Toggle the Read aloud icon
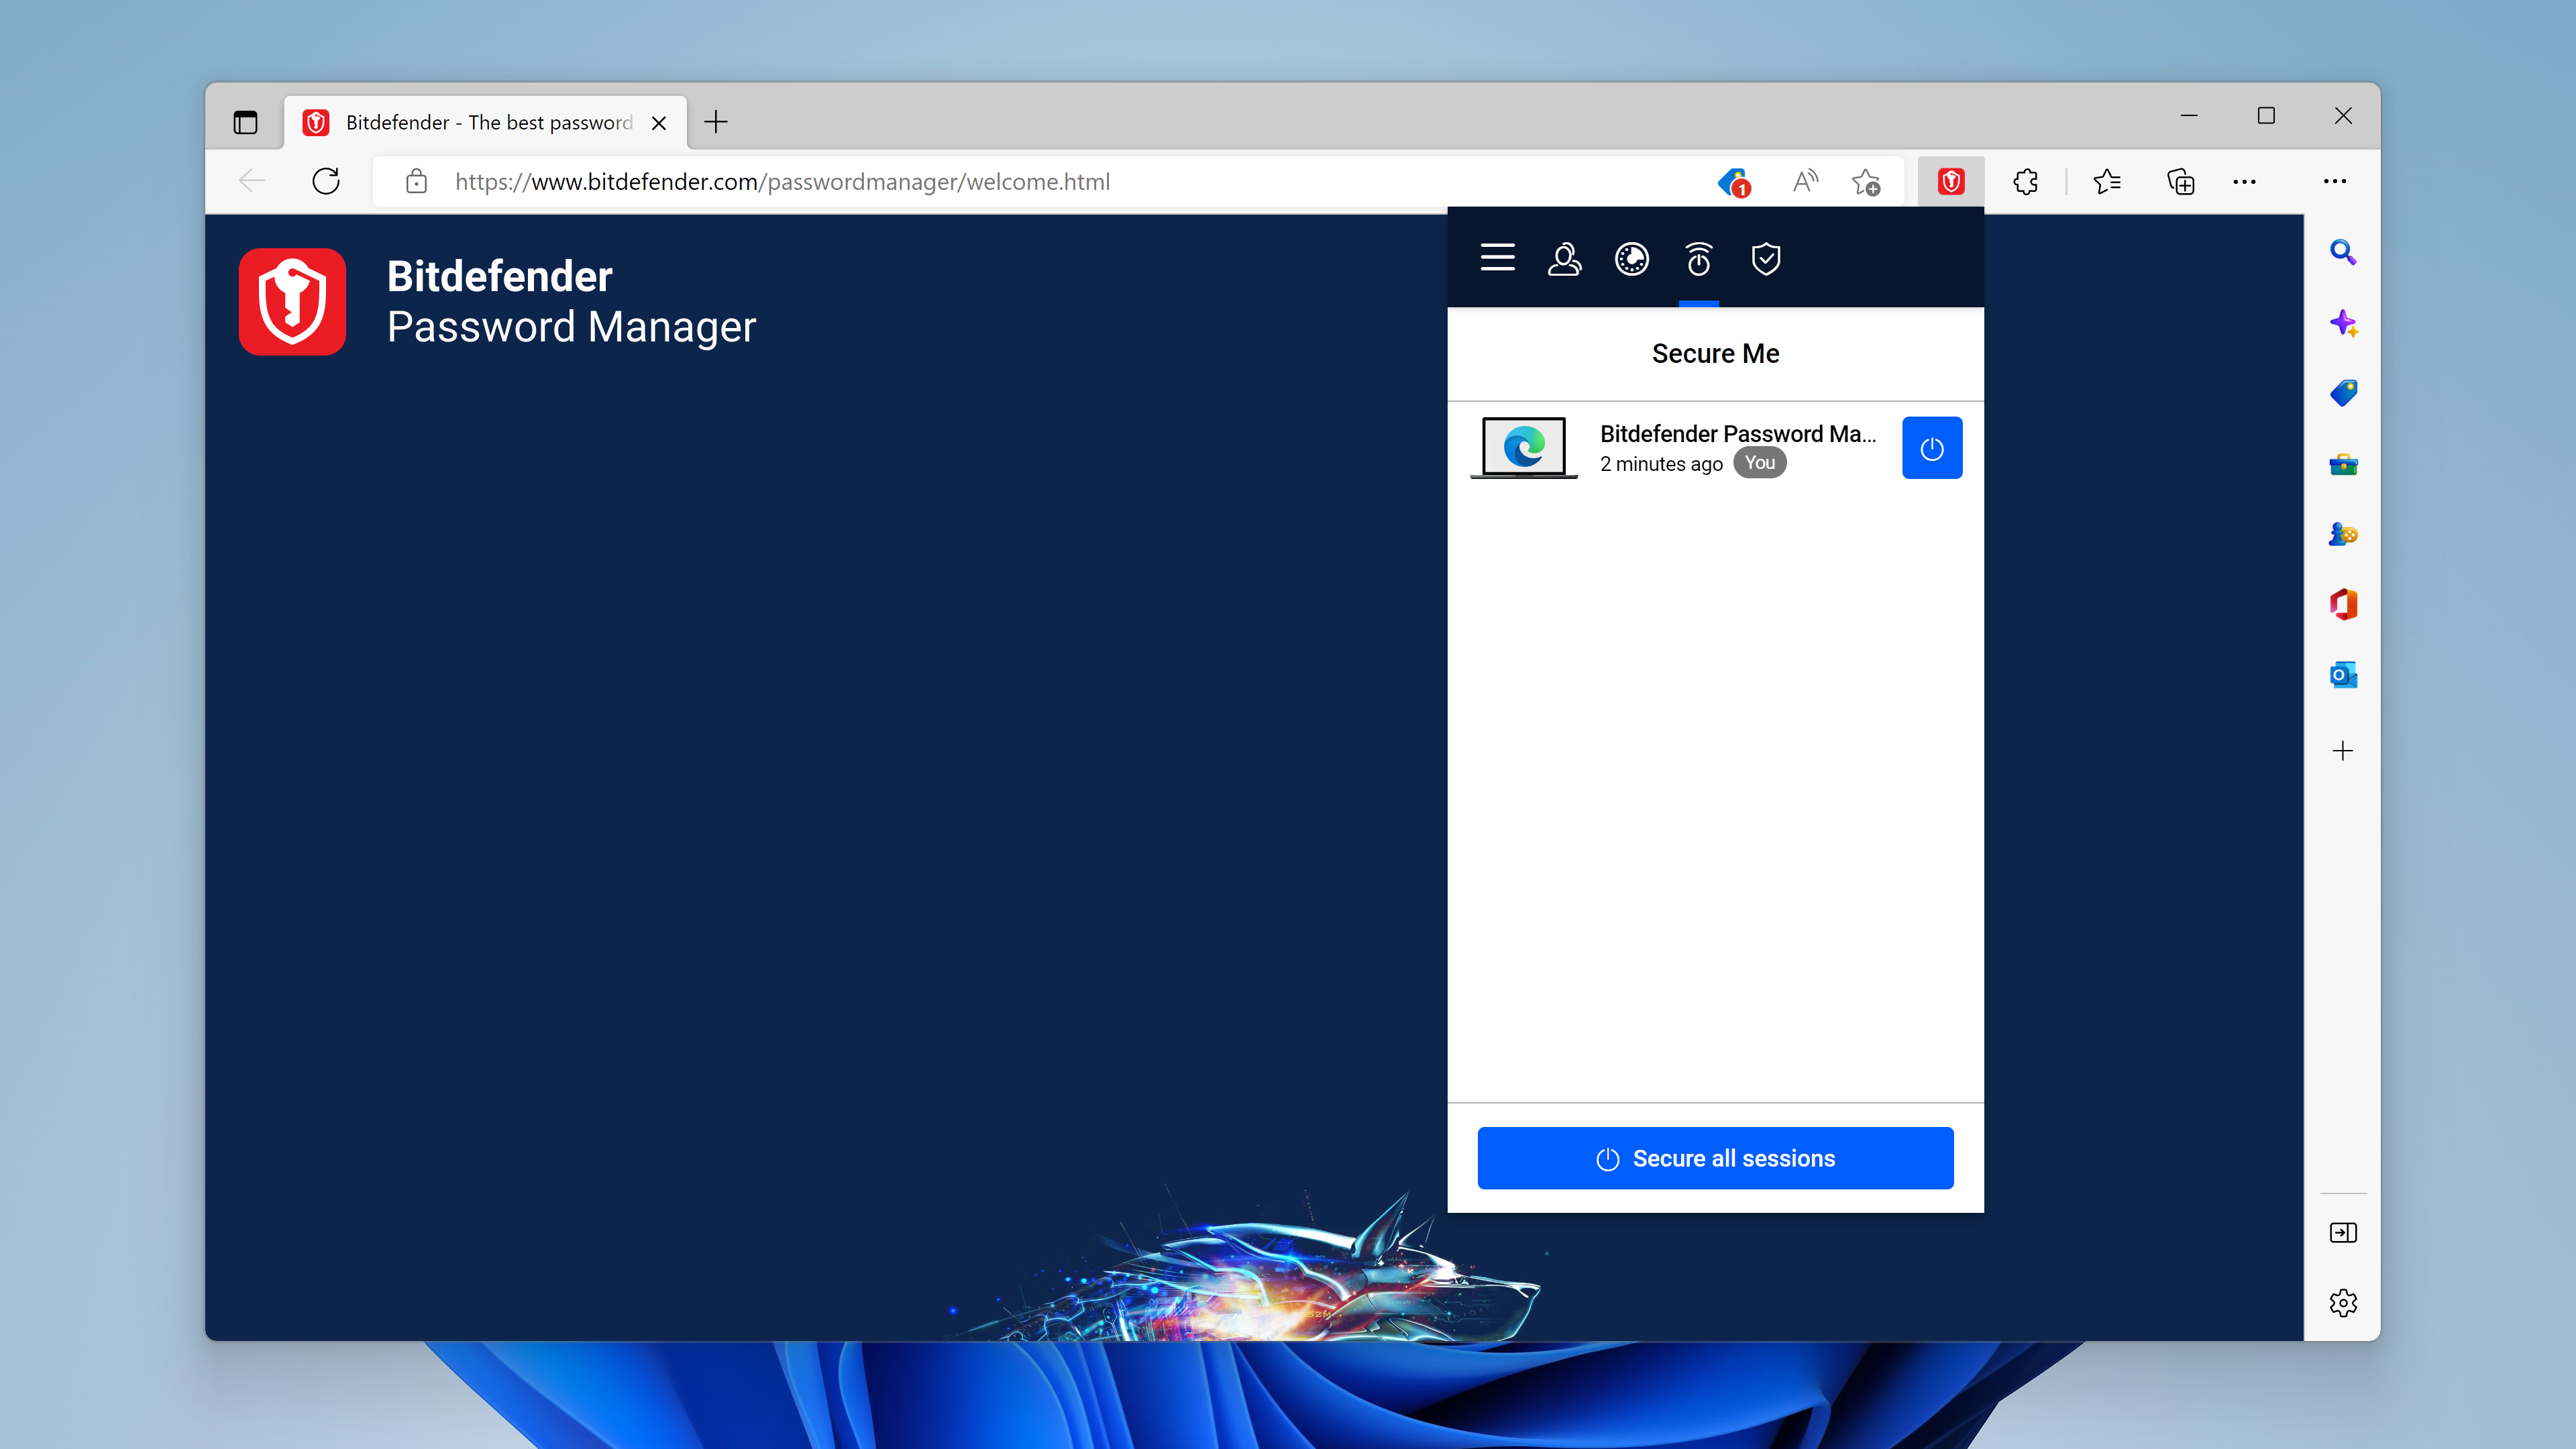Image resolution: width=2576 pixels, height=1449 pixels. point(1805,181)
